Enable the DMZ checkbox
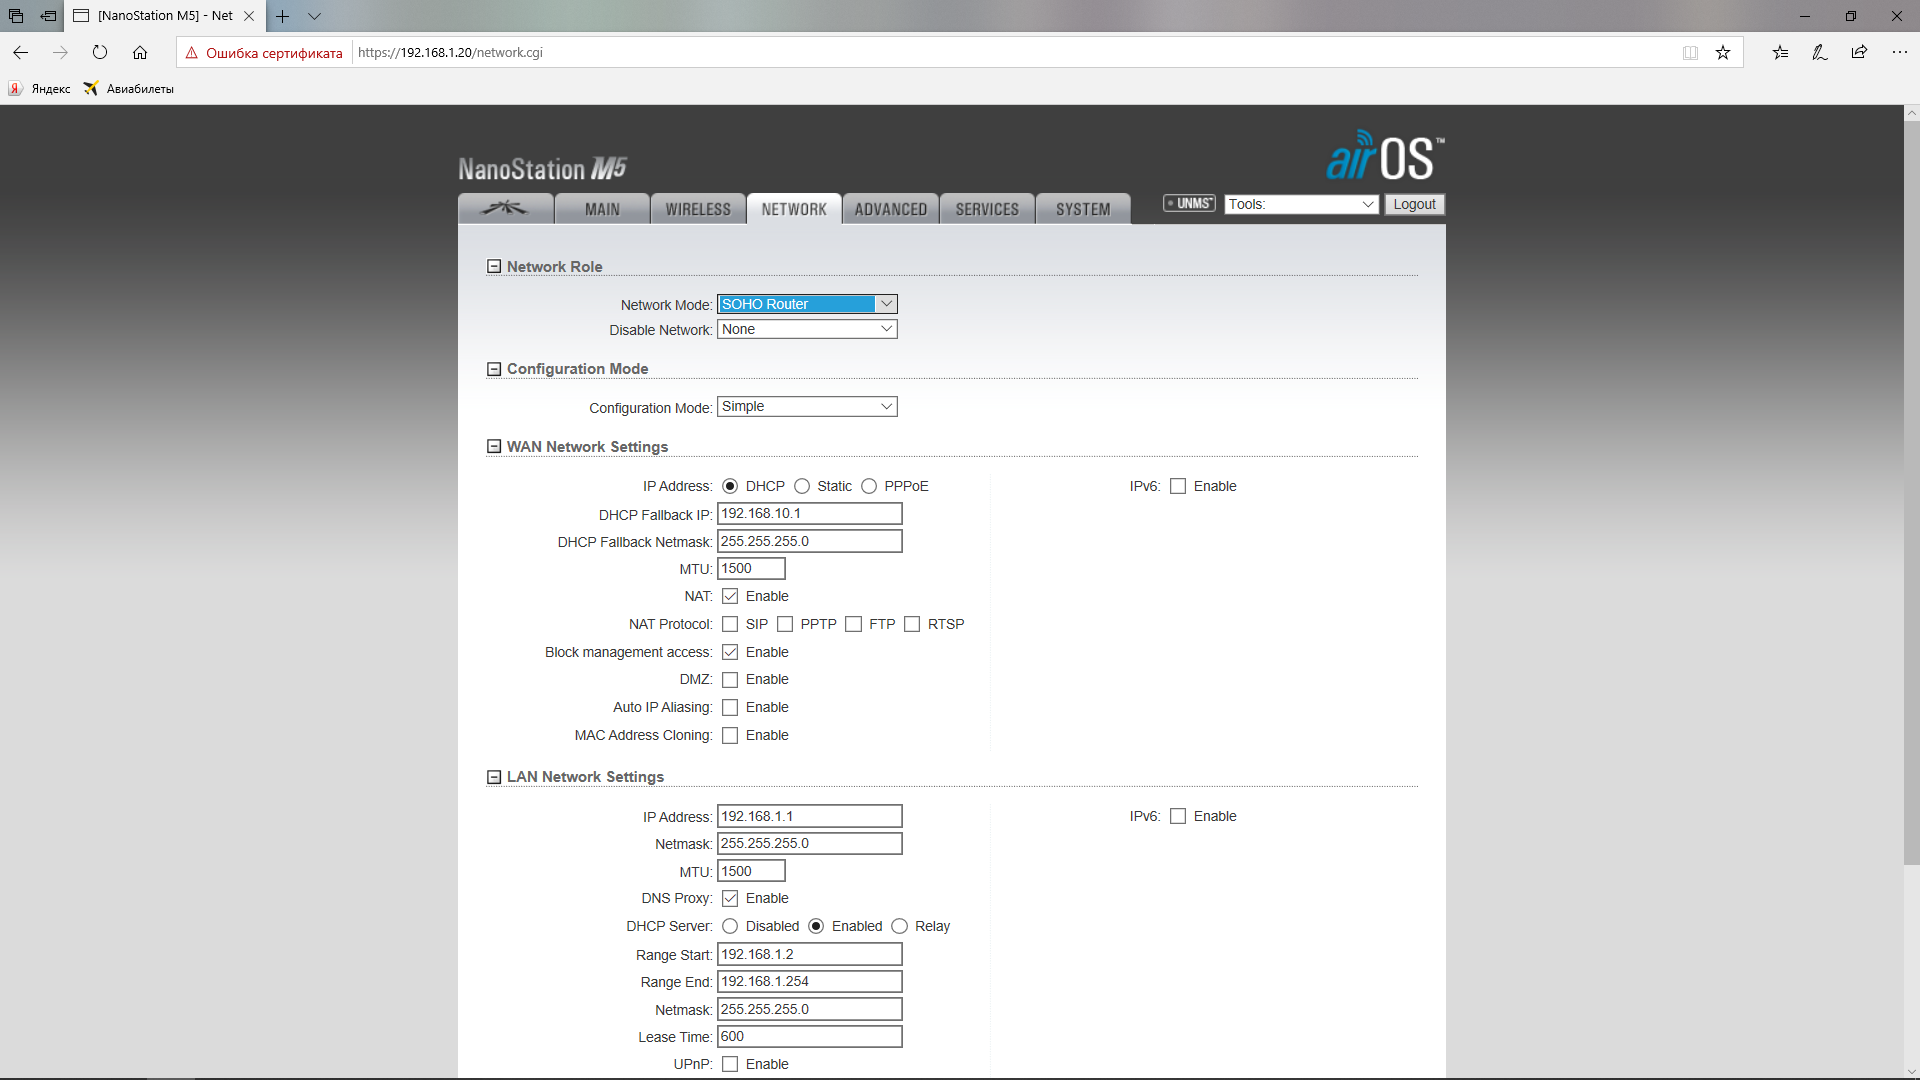This screenshot has height=1080, width=1920. click(x=730, y=680)
